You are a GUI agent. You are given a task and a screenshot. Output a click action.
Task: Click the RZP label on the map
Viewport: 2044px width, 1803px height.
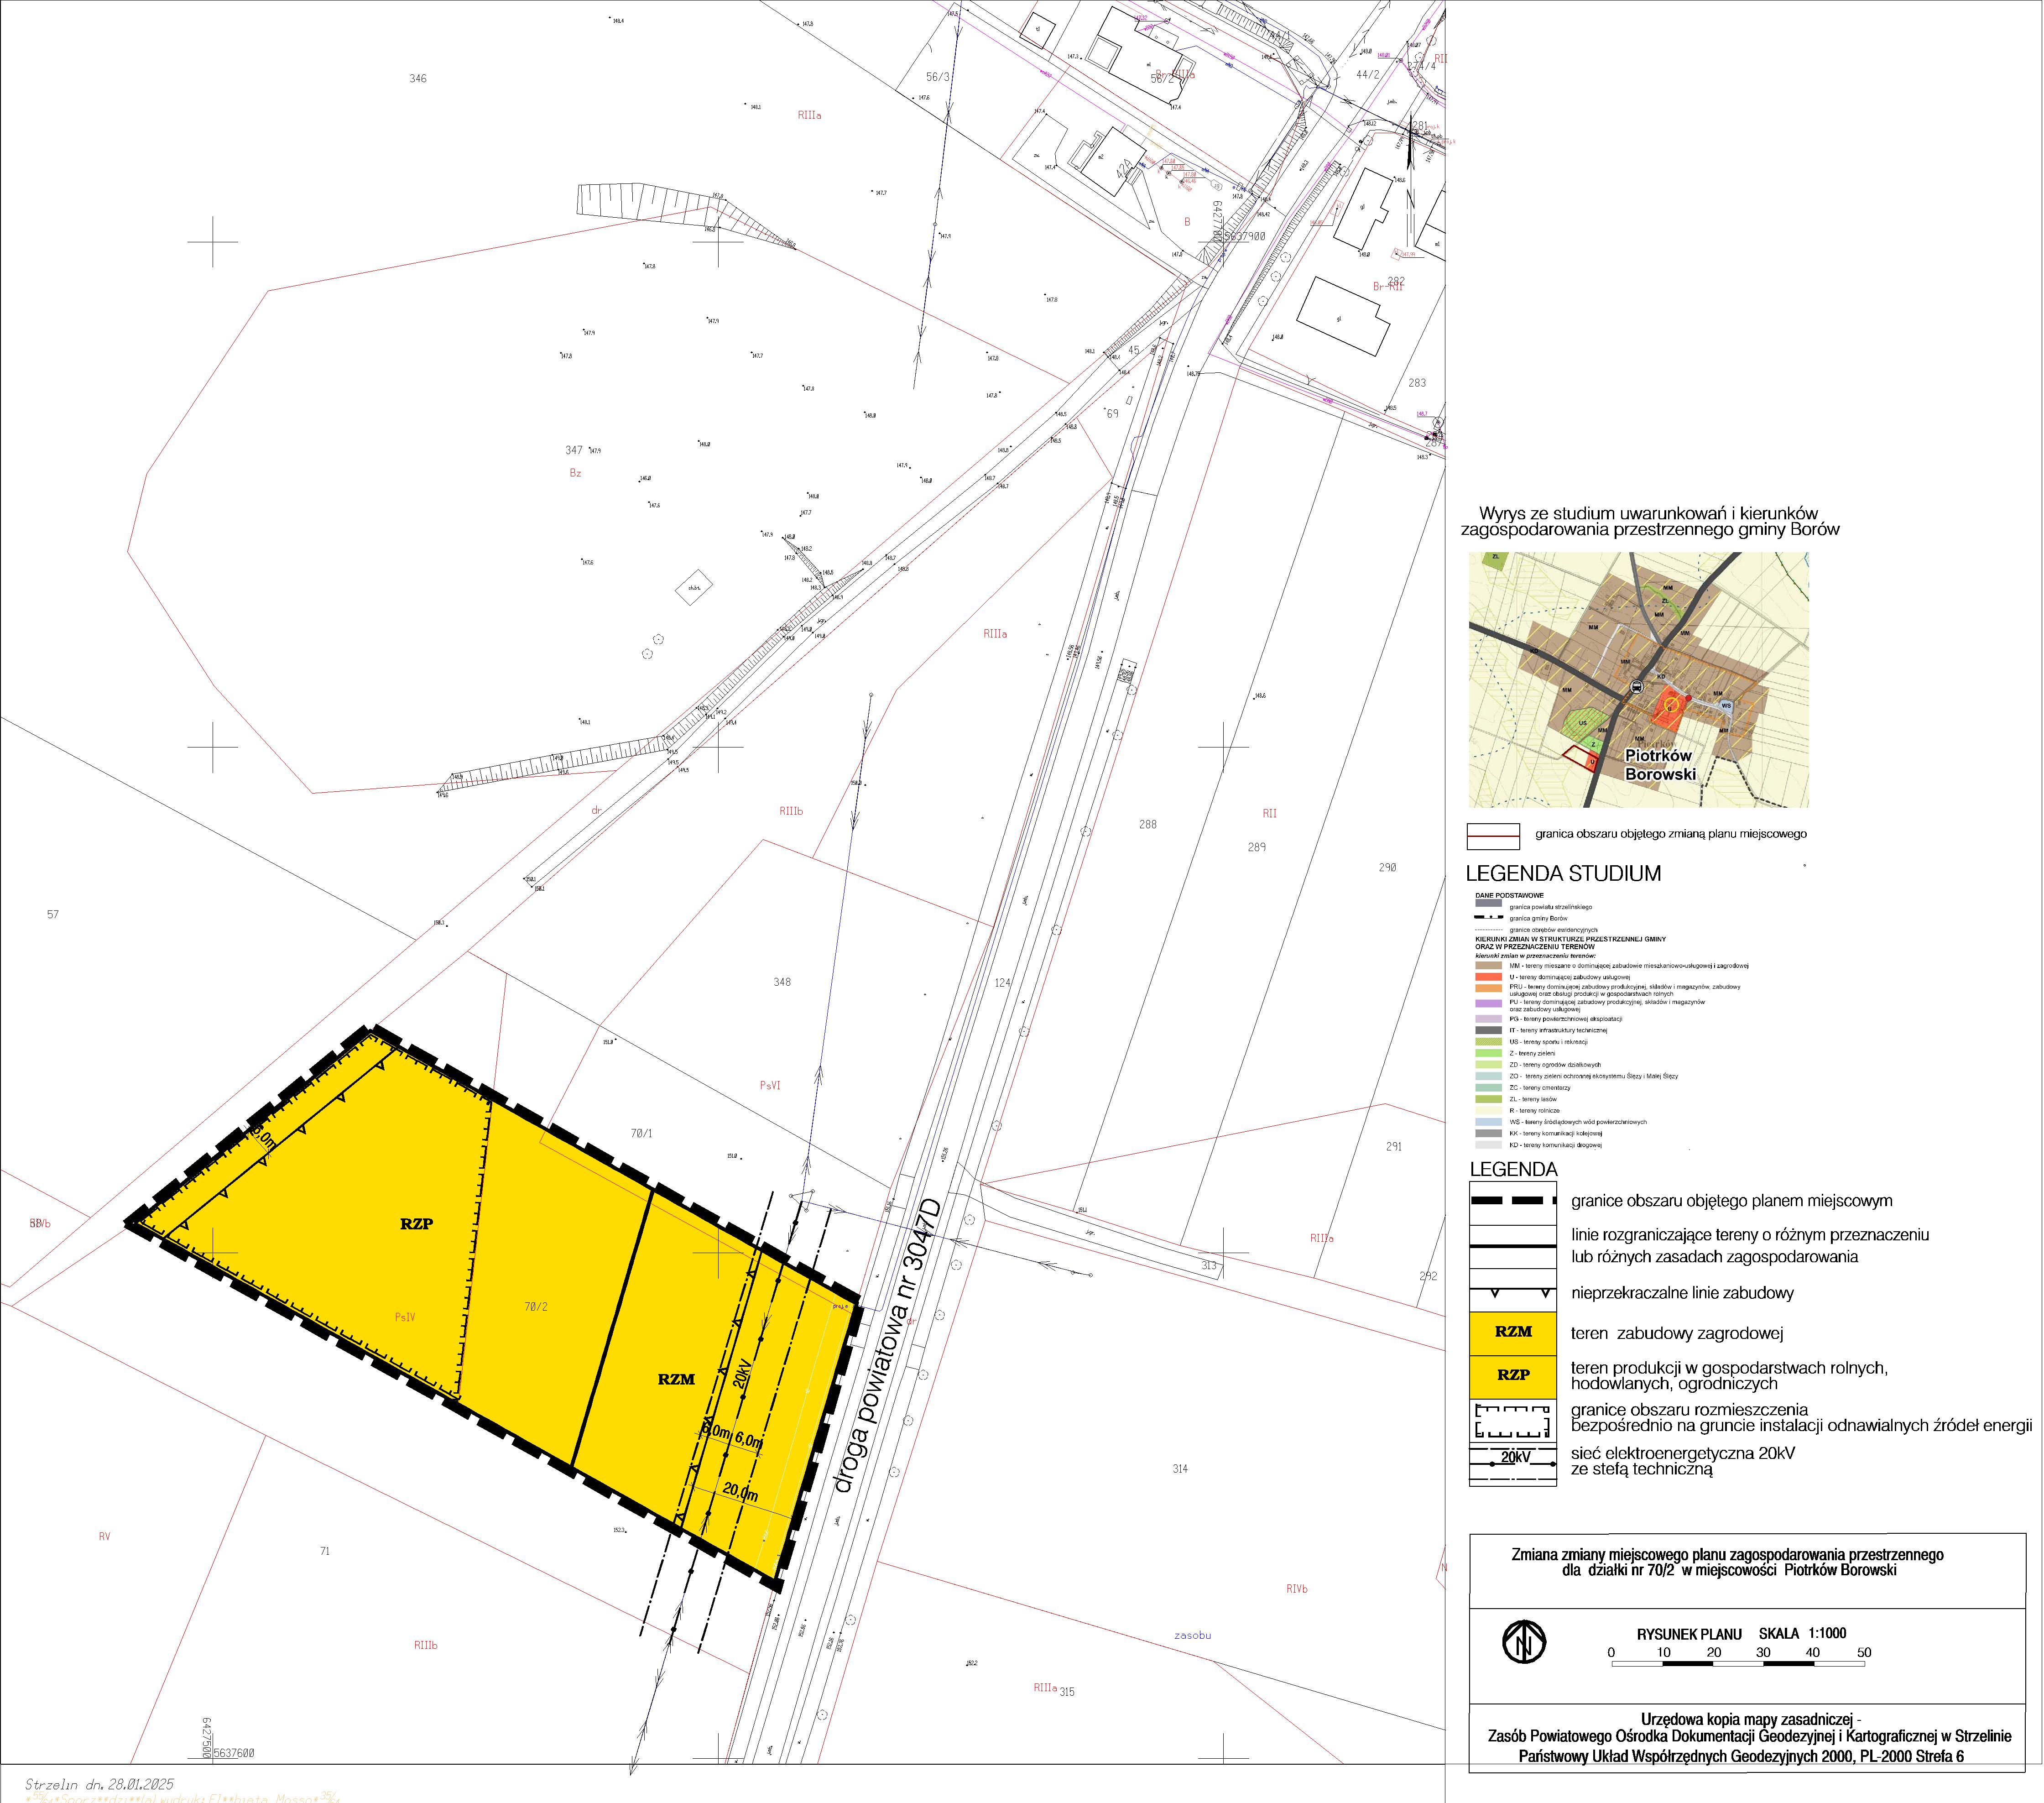click(x=416, y=1224)
